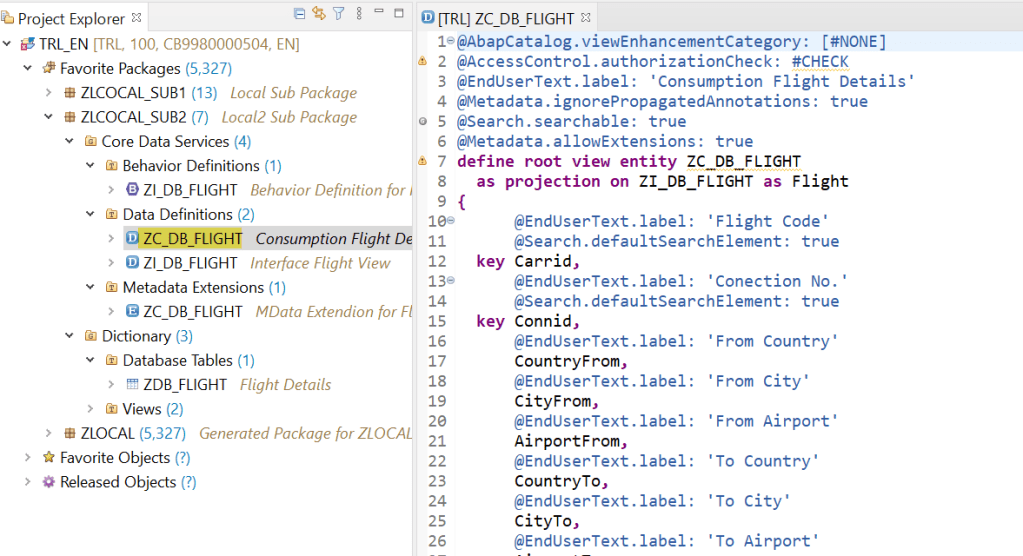
Task: Select ZC_DB_FLIGHT Consumption Flight tree item
Action: (x=268, y=239)
